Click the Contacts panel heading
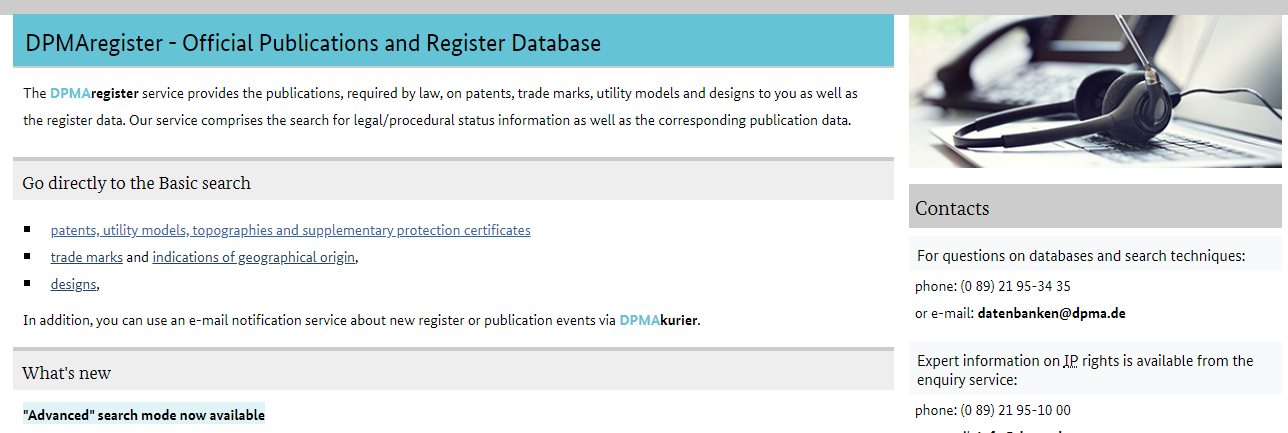 [x=952, y=208]
